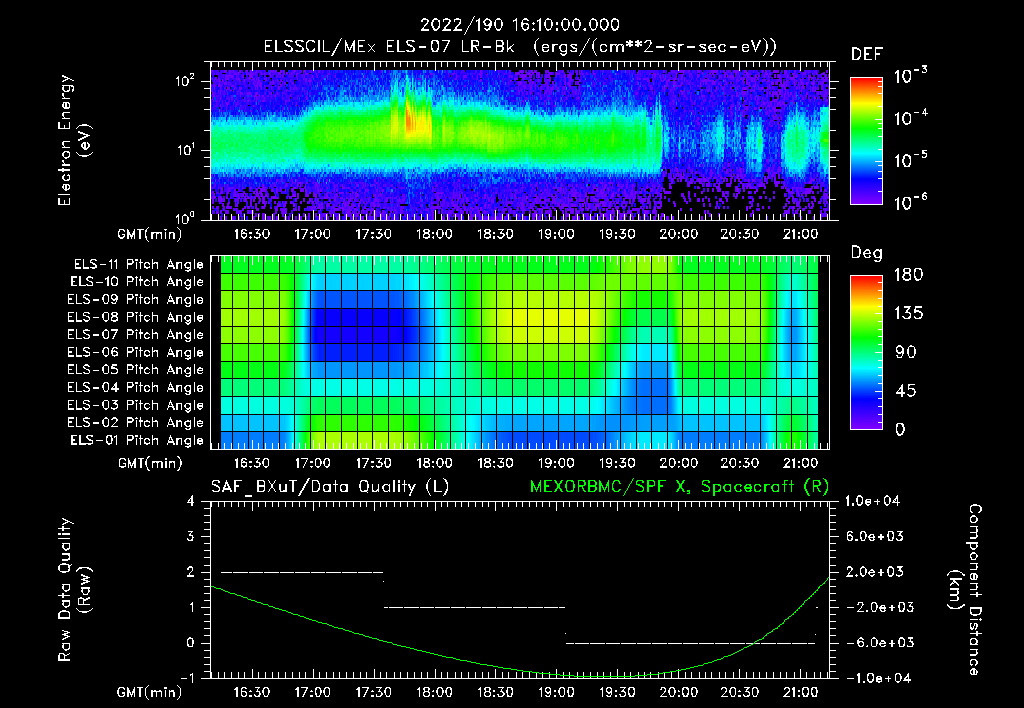
Task: Click the 135 value on the Deg colorbar
Action: (908, 314)
